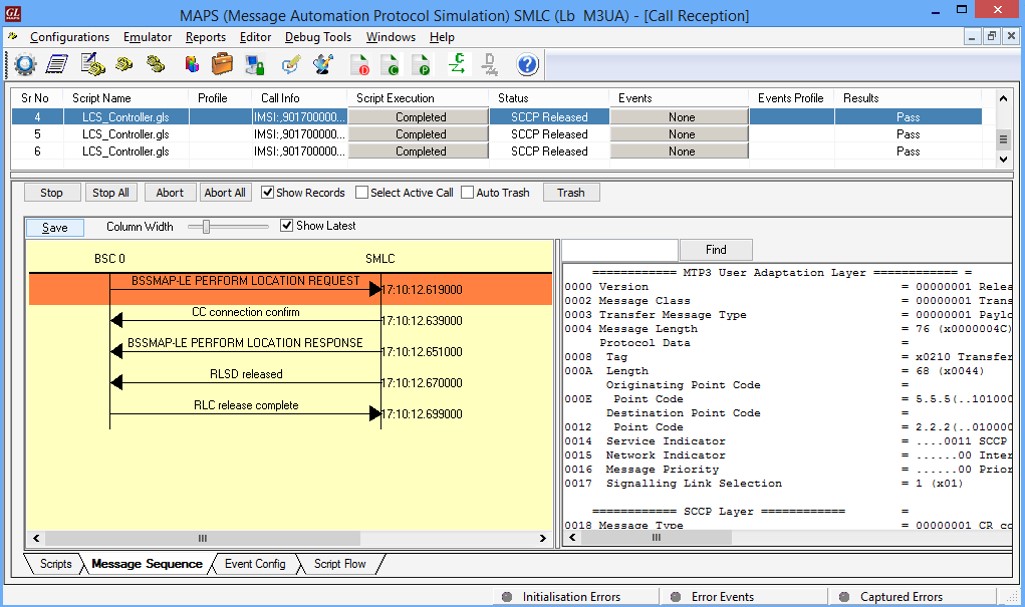The image size is (1025, 607).
Task: Click the Call Info column header
Action: [280, 98]
